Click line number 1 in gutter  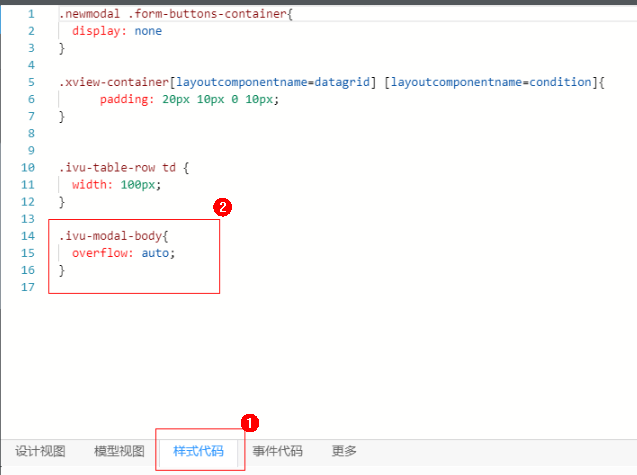(31, 14)
